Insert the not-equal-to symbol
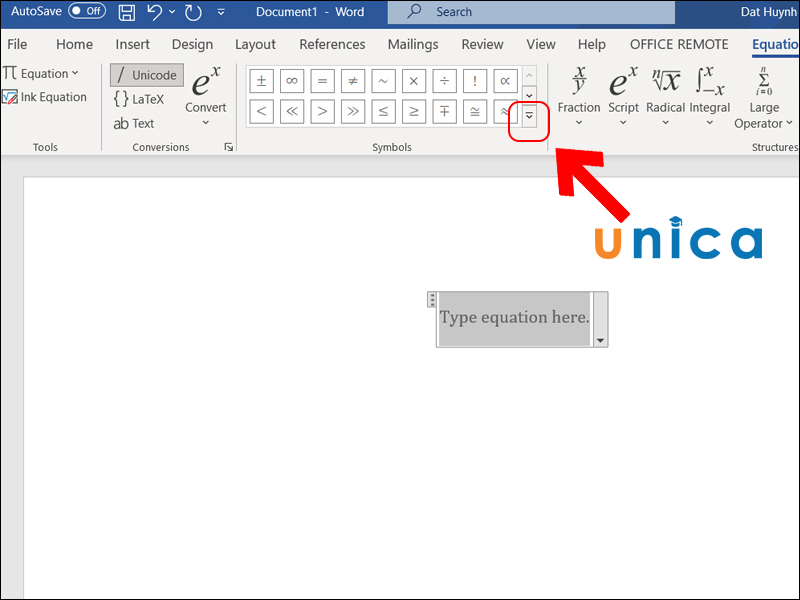The height and width of the screenshot is (600, 800). (352, 81)
